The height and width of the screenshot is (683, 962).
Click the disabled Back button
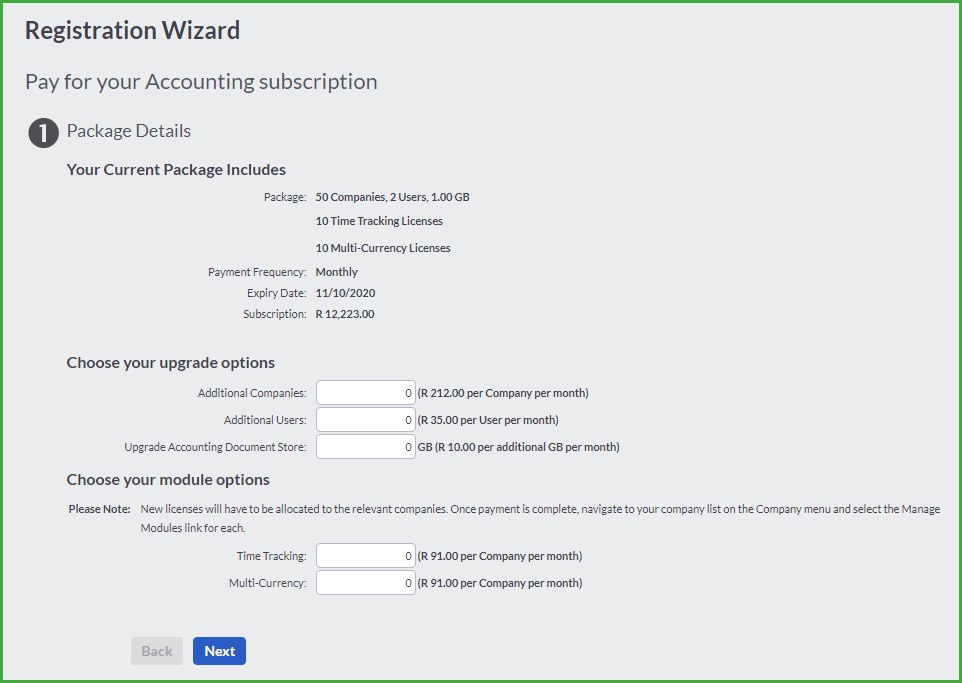[157, 651]
